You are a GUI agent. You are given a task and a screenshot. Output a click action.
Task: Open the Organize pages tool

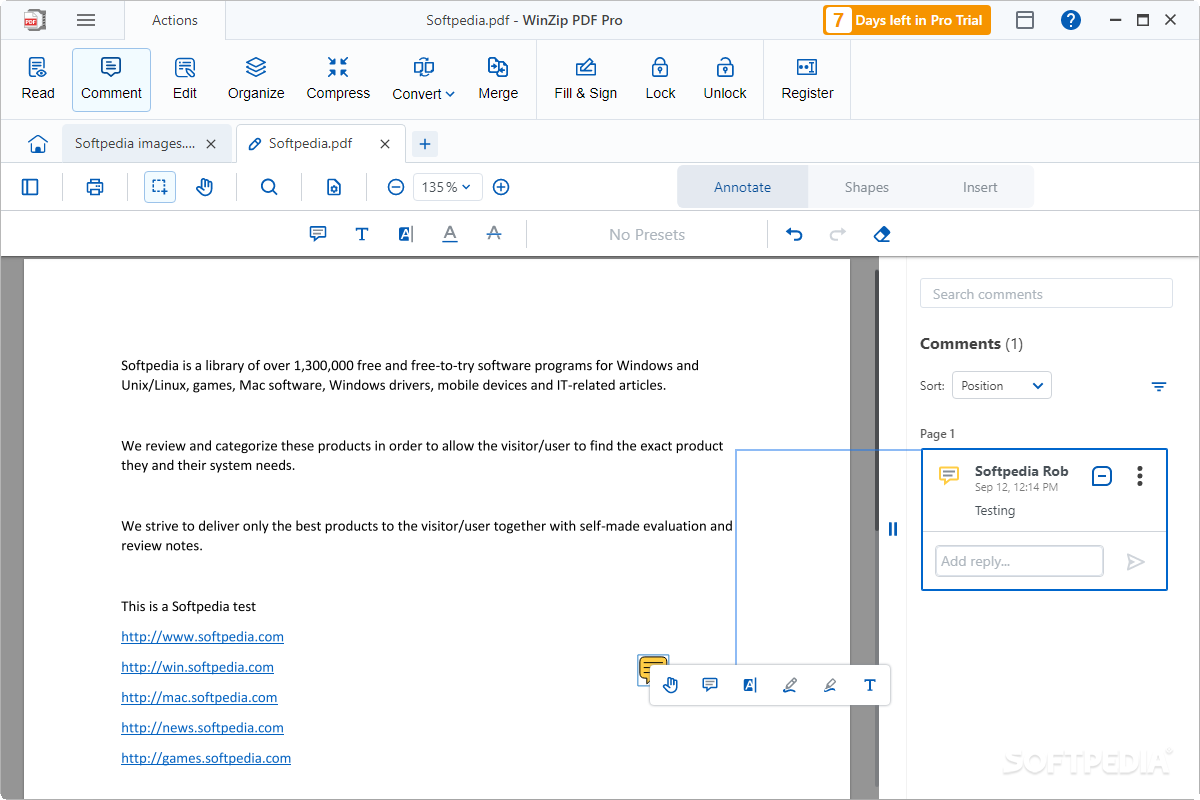pos(256,79)
